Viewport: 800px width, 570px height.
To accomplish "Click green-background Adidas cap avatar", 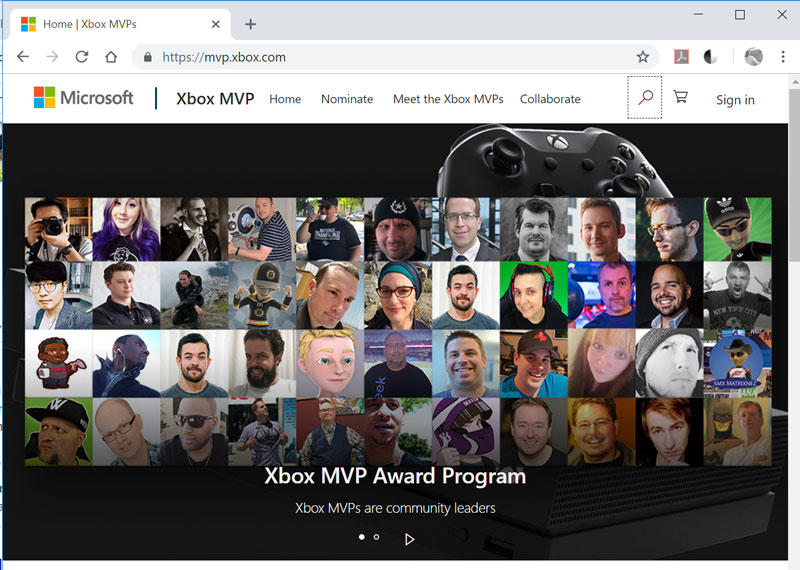I will point(737,230).
